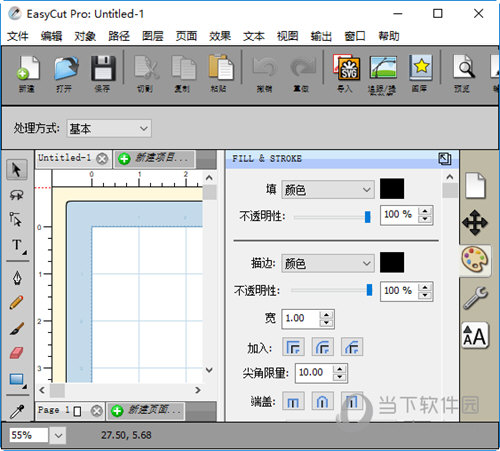Image resolution: width=500 pixels, height=451 pixels.
Task: Close the Untitled-1 tab
Action: [x=102, y=159]
